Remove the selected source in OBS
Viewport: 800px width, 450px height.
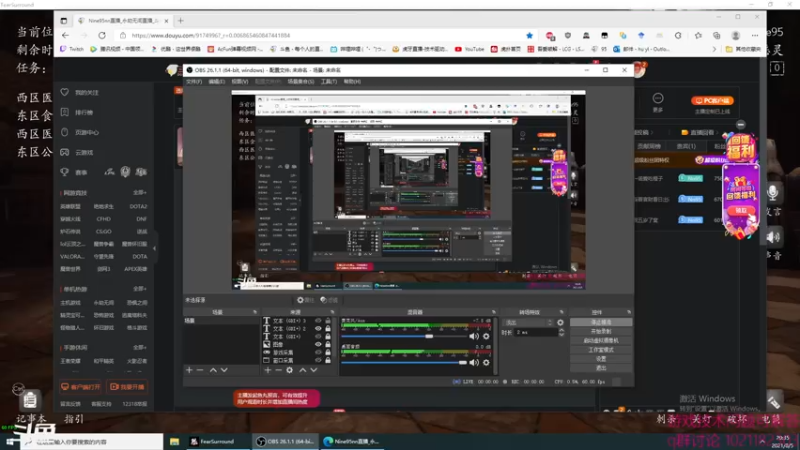[279, 370]
